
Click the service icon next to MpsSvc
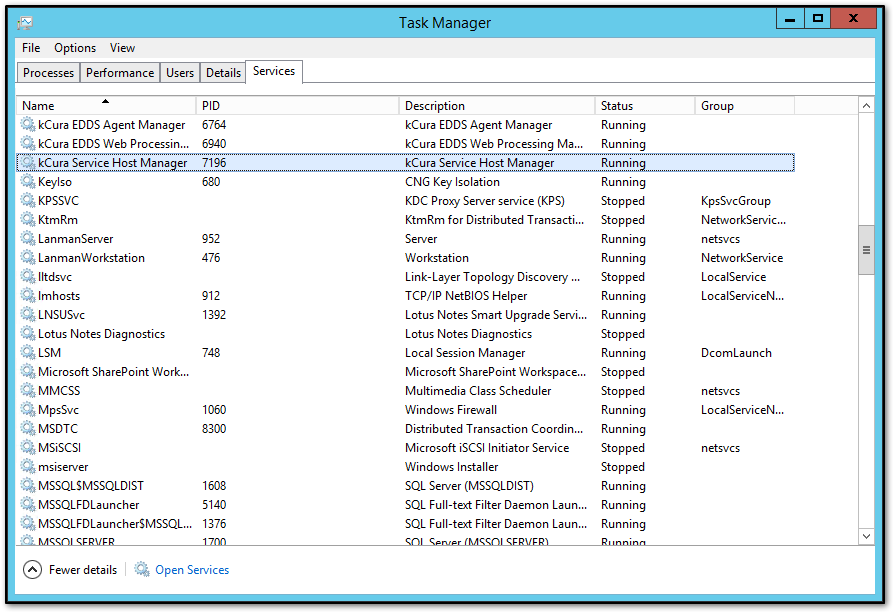27,409
